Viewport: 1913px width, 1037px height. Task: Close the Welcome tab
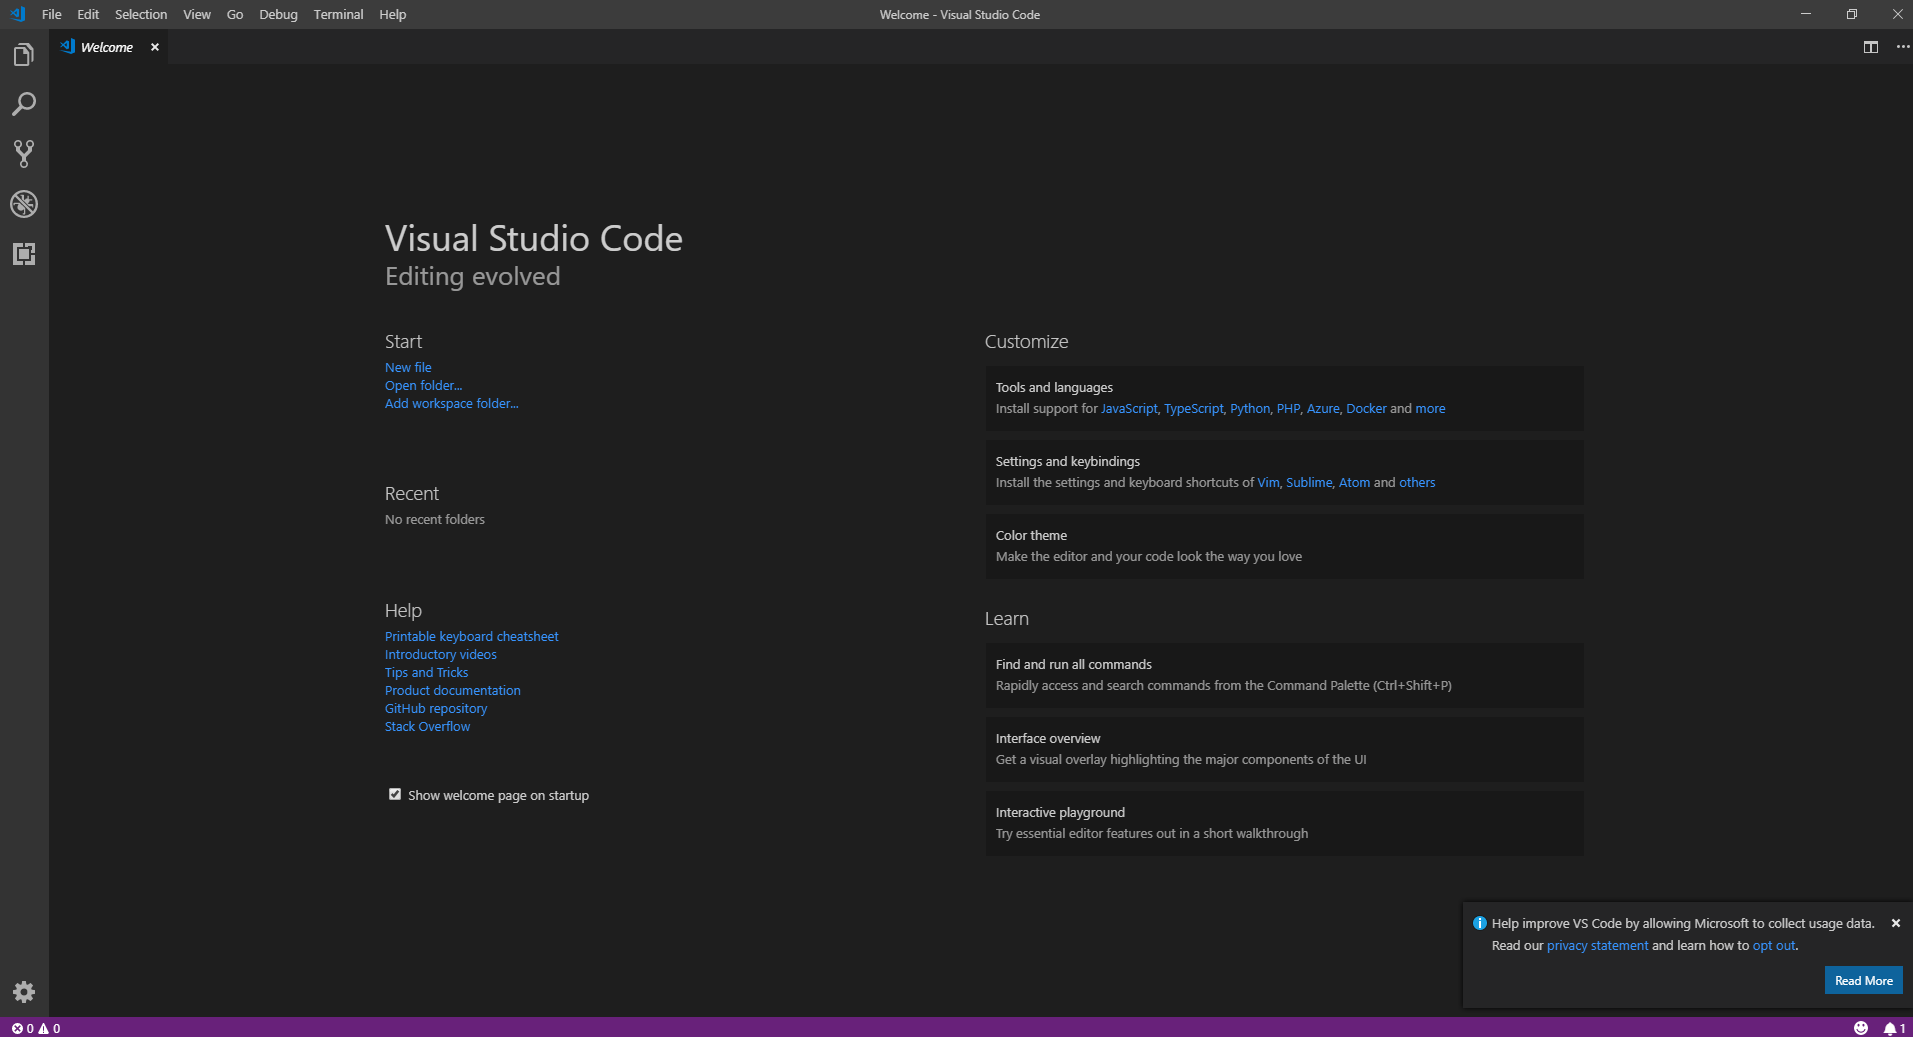tap(155, 47)
